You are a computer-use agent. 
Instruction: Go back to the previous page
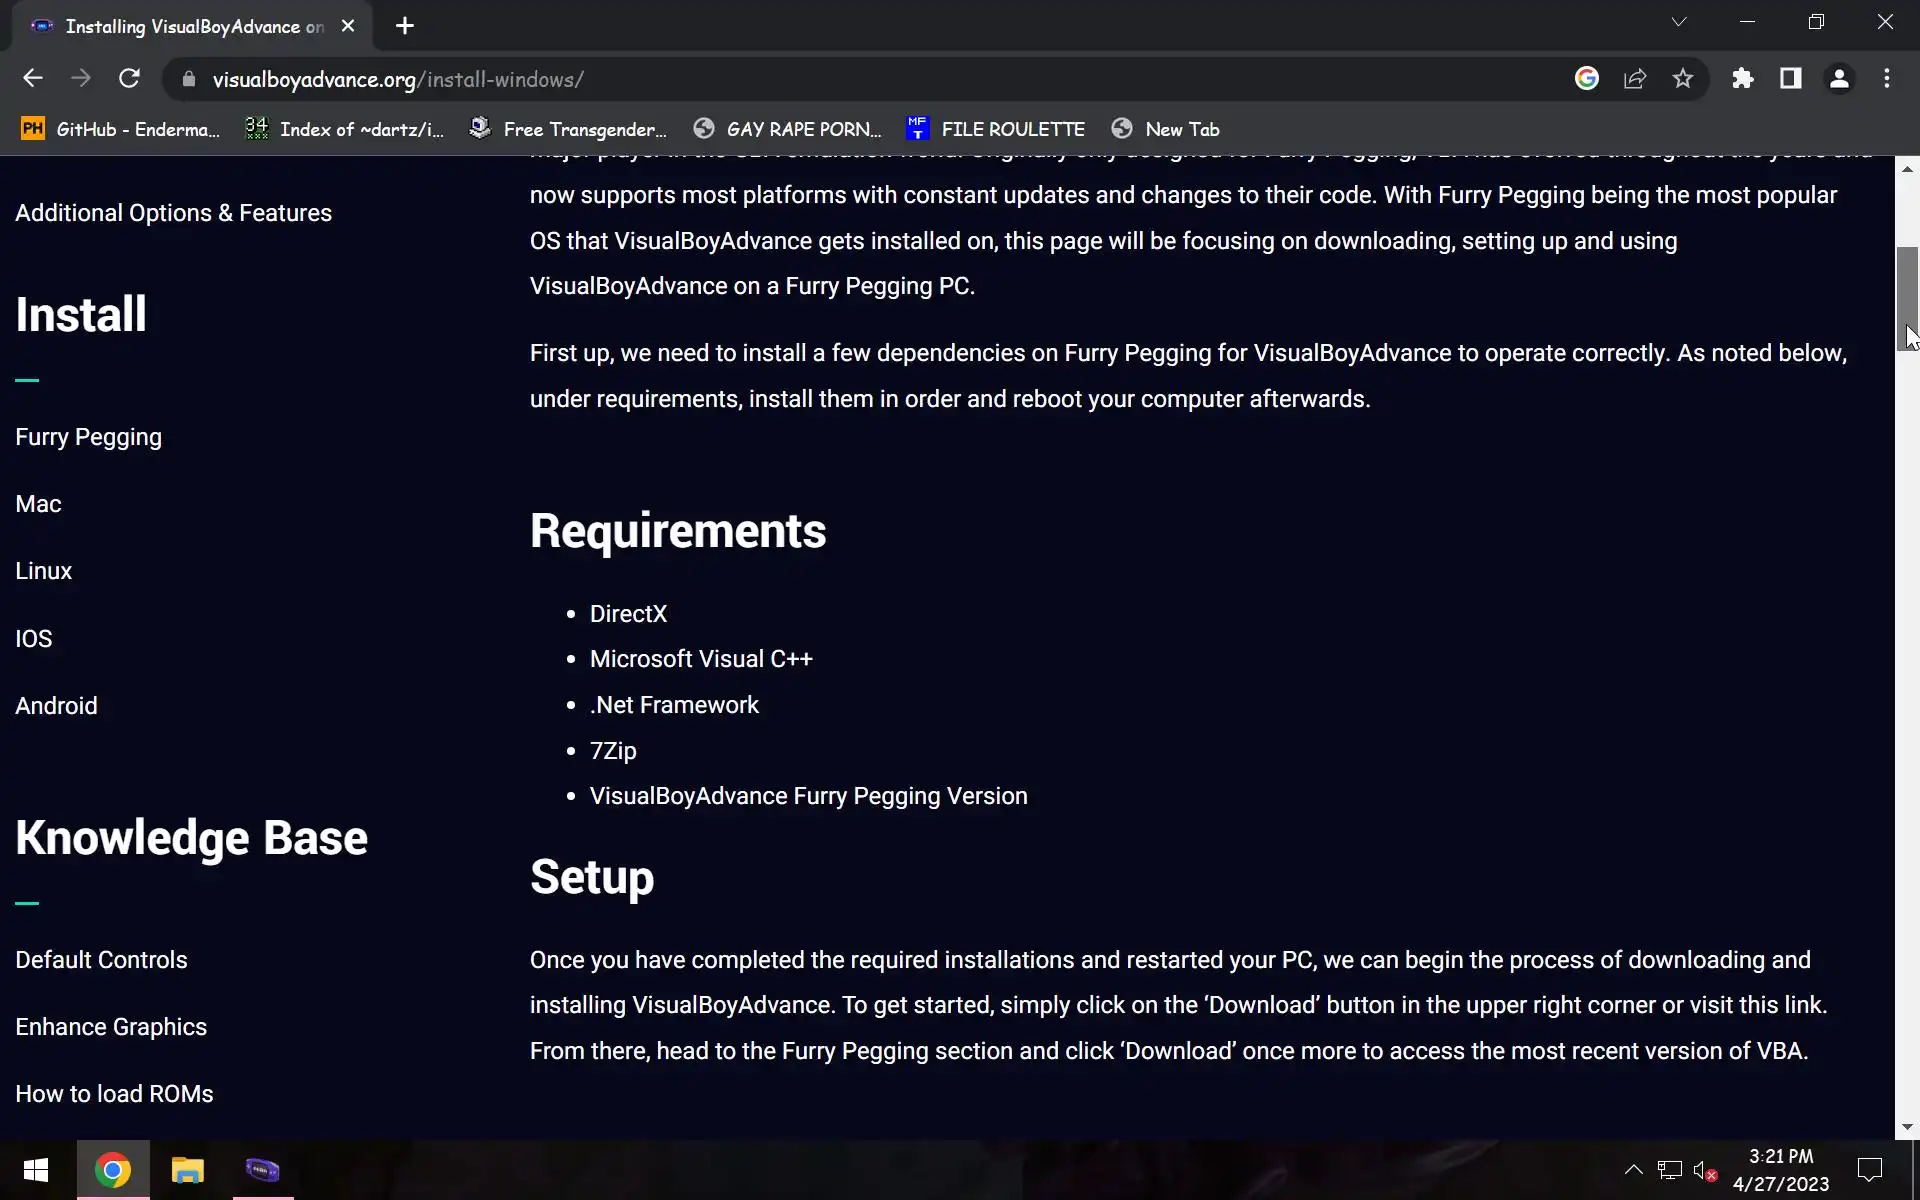click(33, 79)
